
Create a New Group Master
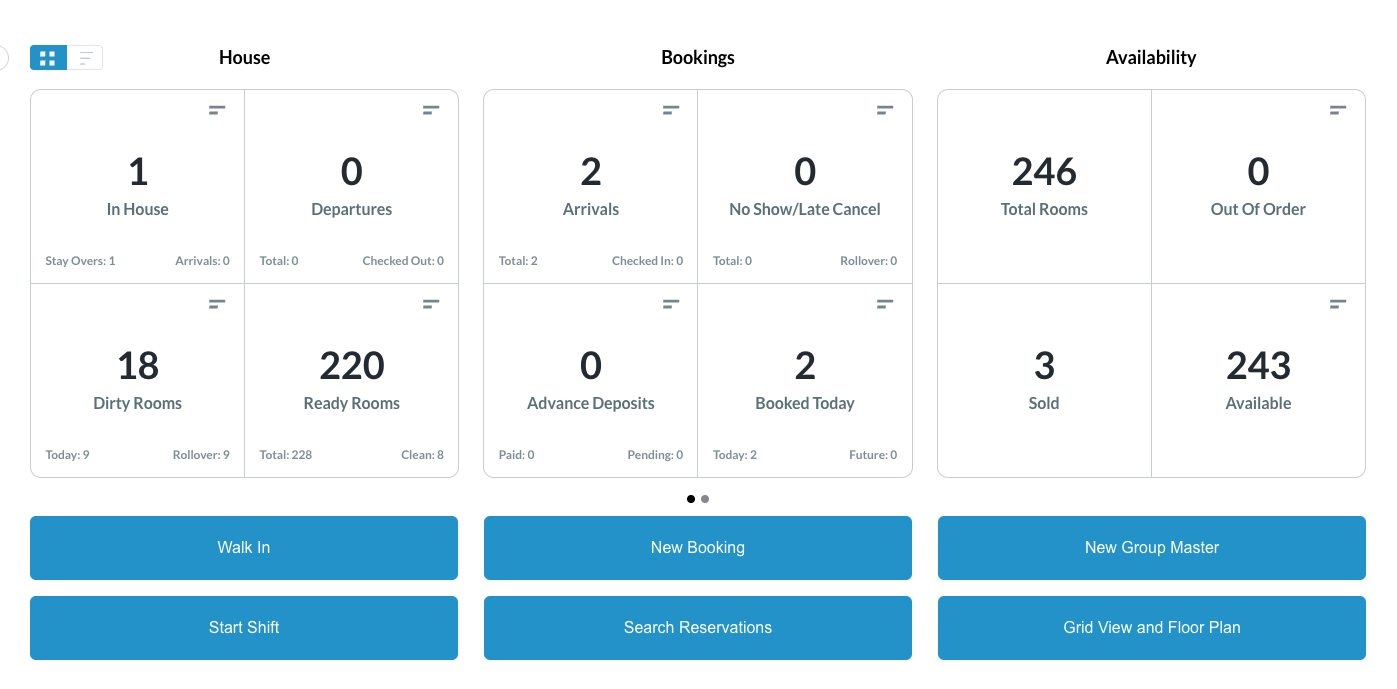click(1151, 548)
